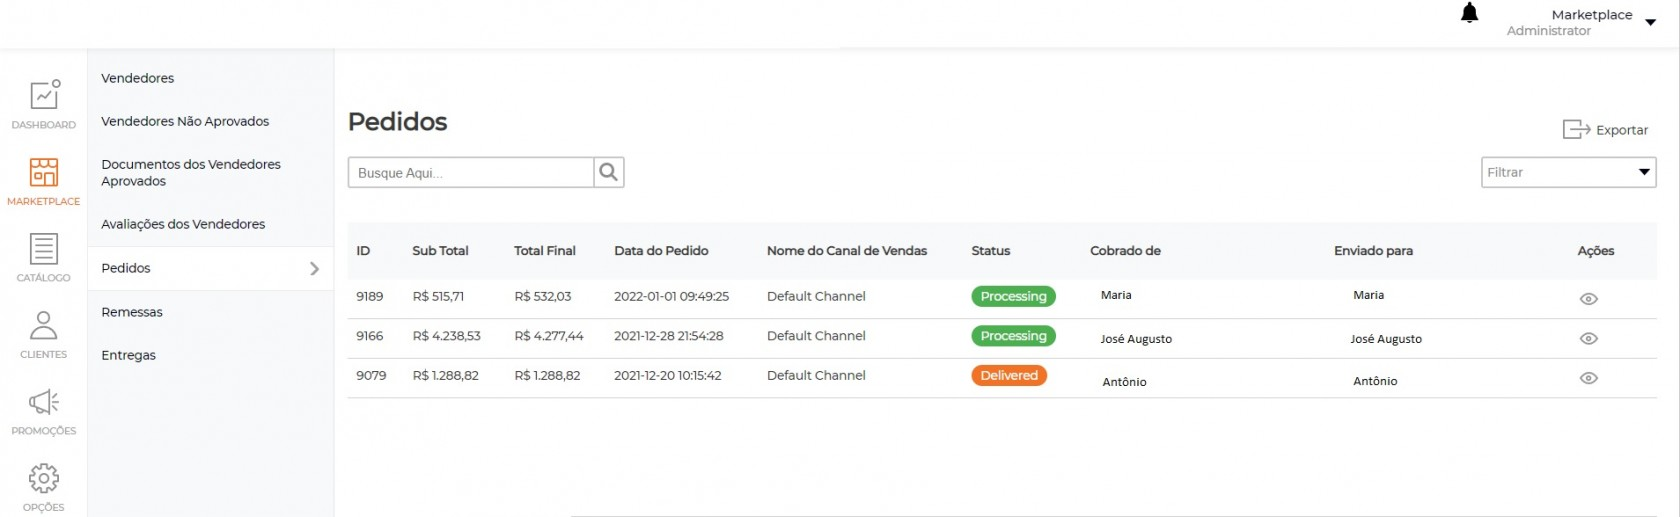View order 9079 using eye icon
Image resolution: width=1680 pixels, height=517 pixels.
point(1588,379)
